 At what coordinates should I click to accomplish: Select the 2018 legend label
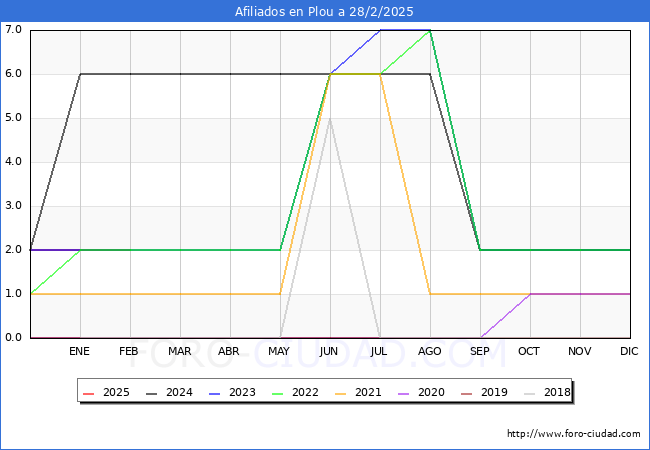click(x=557, y=392)
